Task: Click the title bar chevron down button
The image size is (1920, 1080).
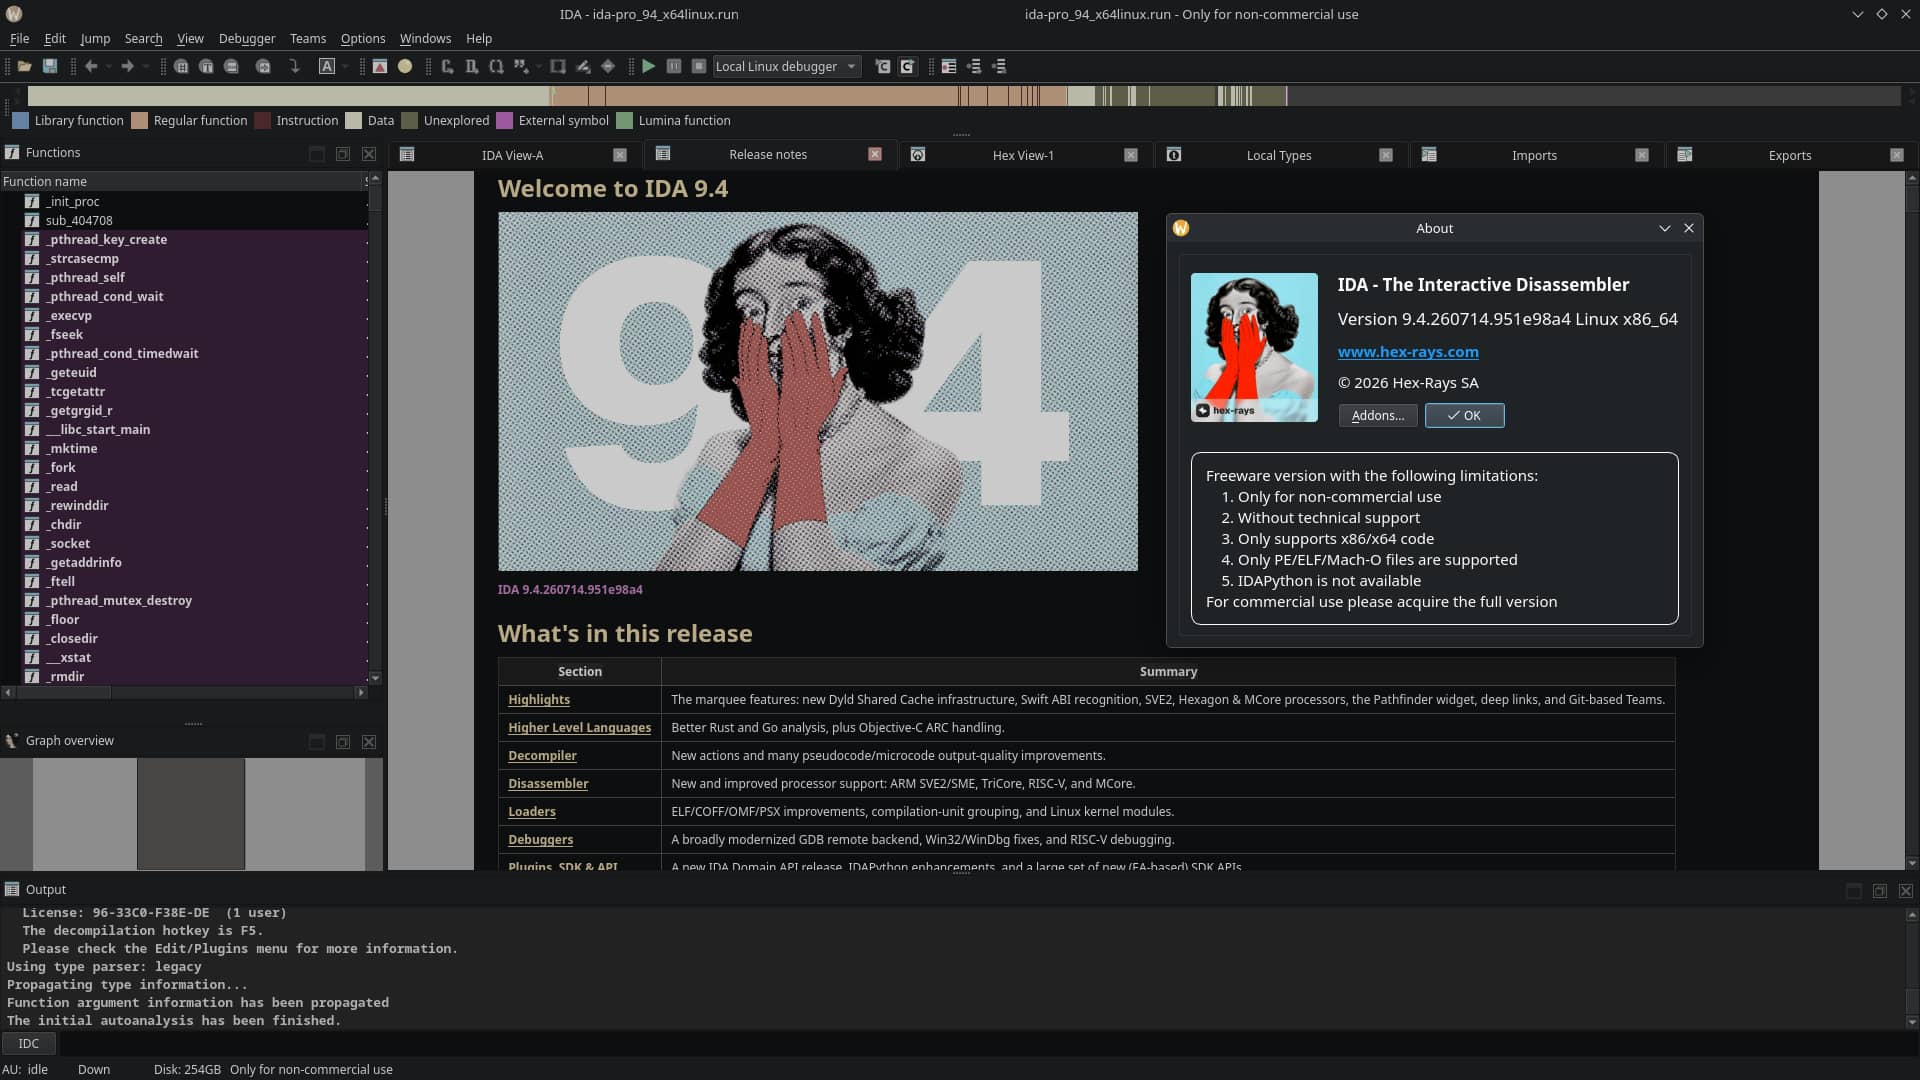Action: 1857,14
